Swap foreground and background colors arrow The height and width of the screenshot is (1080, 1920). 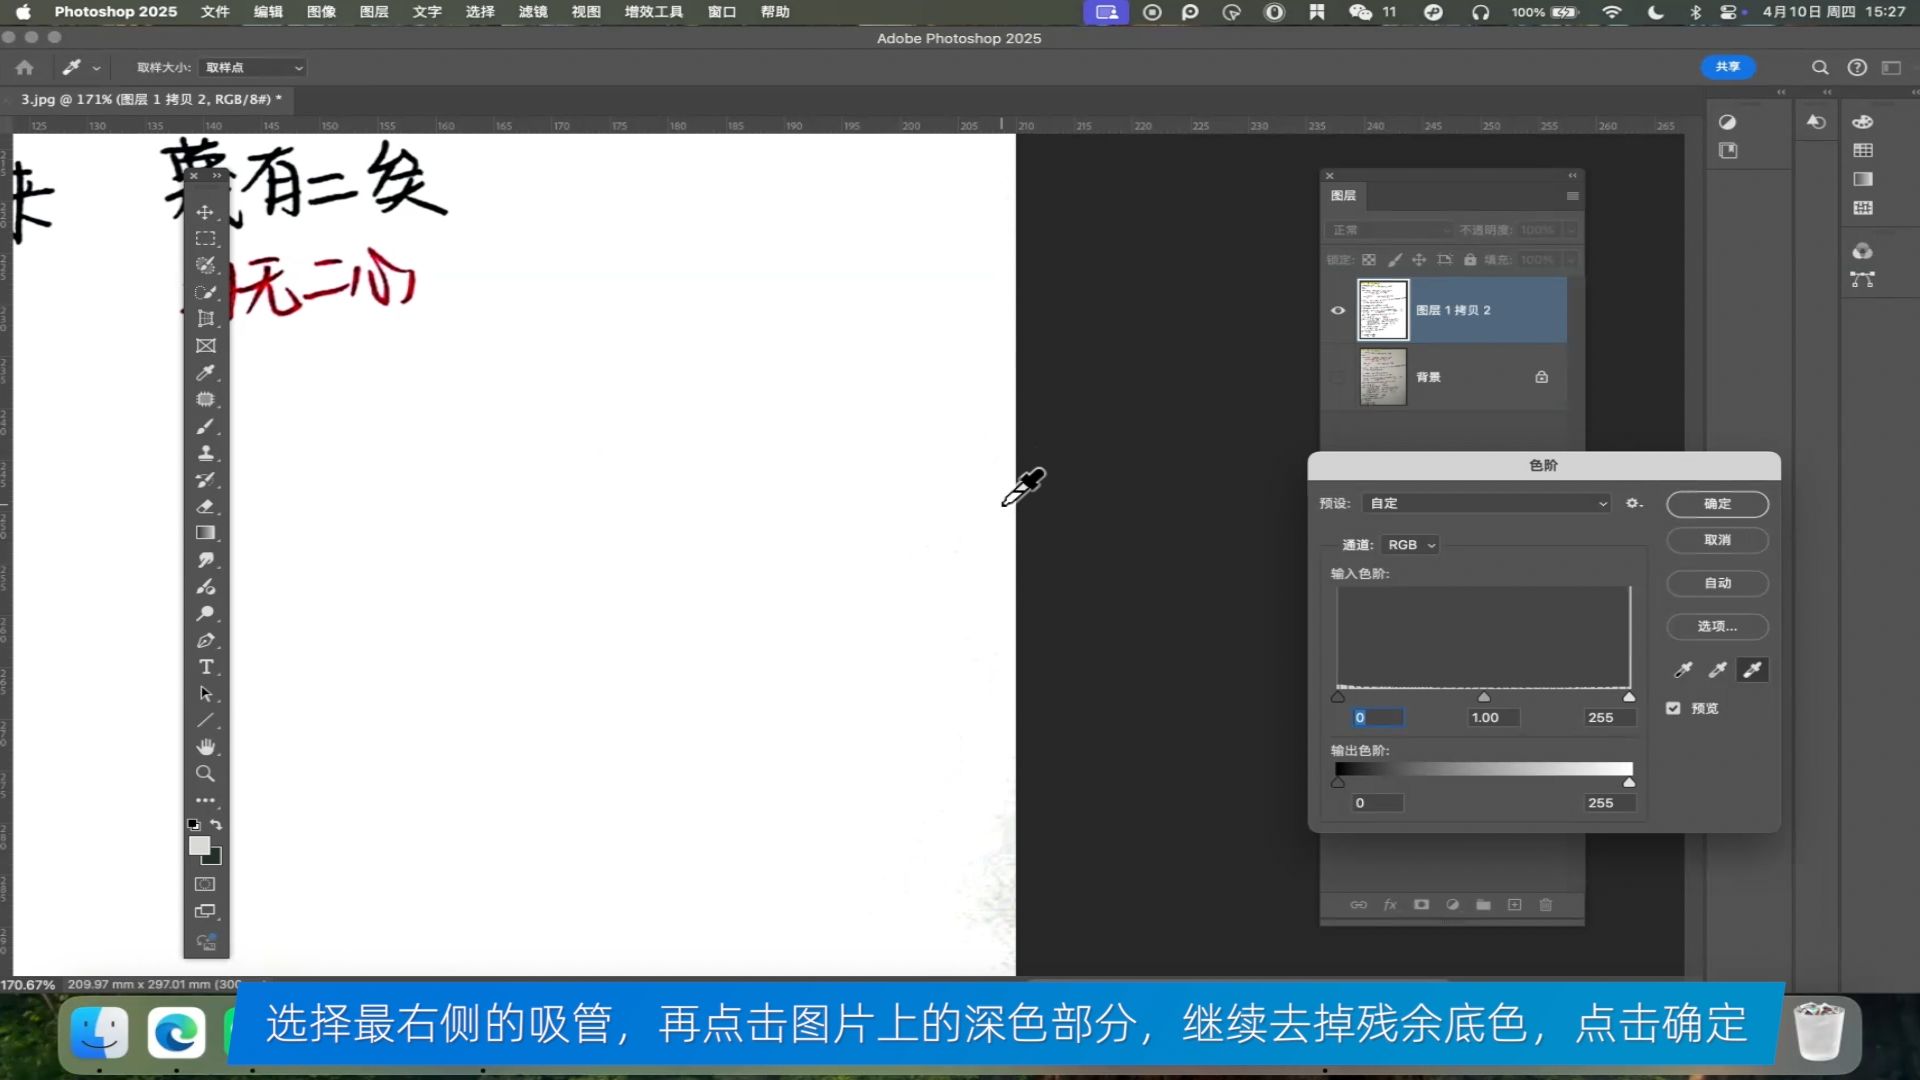(216, 825)
